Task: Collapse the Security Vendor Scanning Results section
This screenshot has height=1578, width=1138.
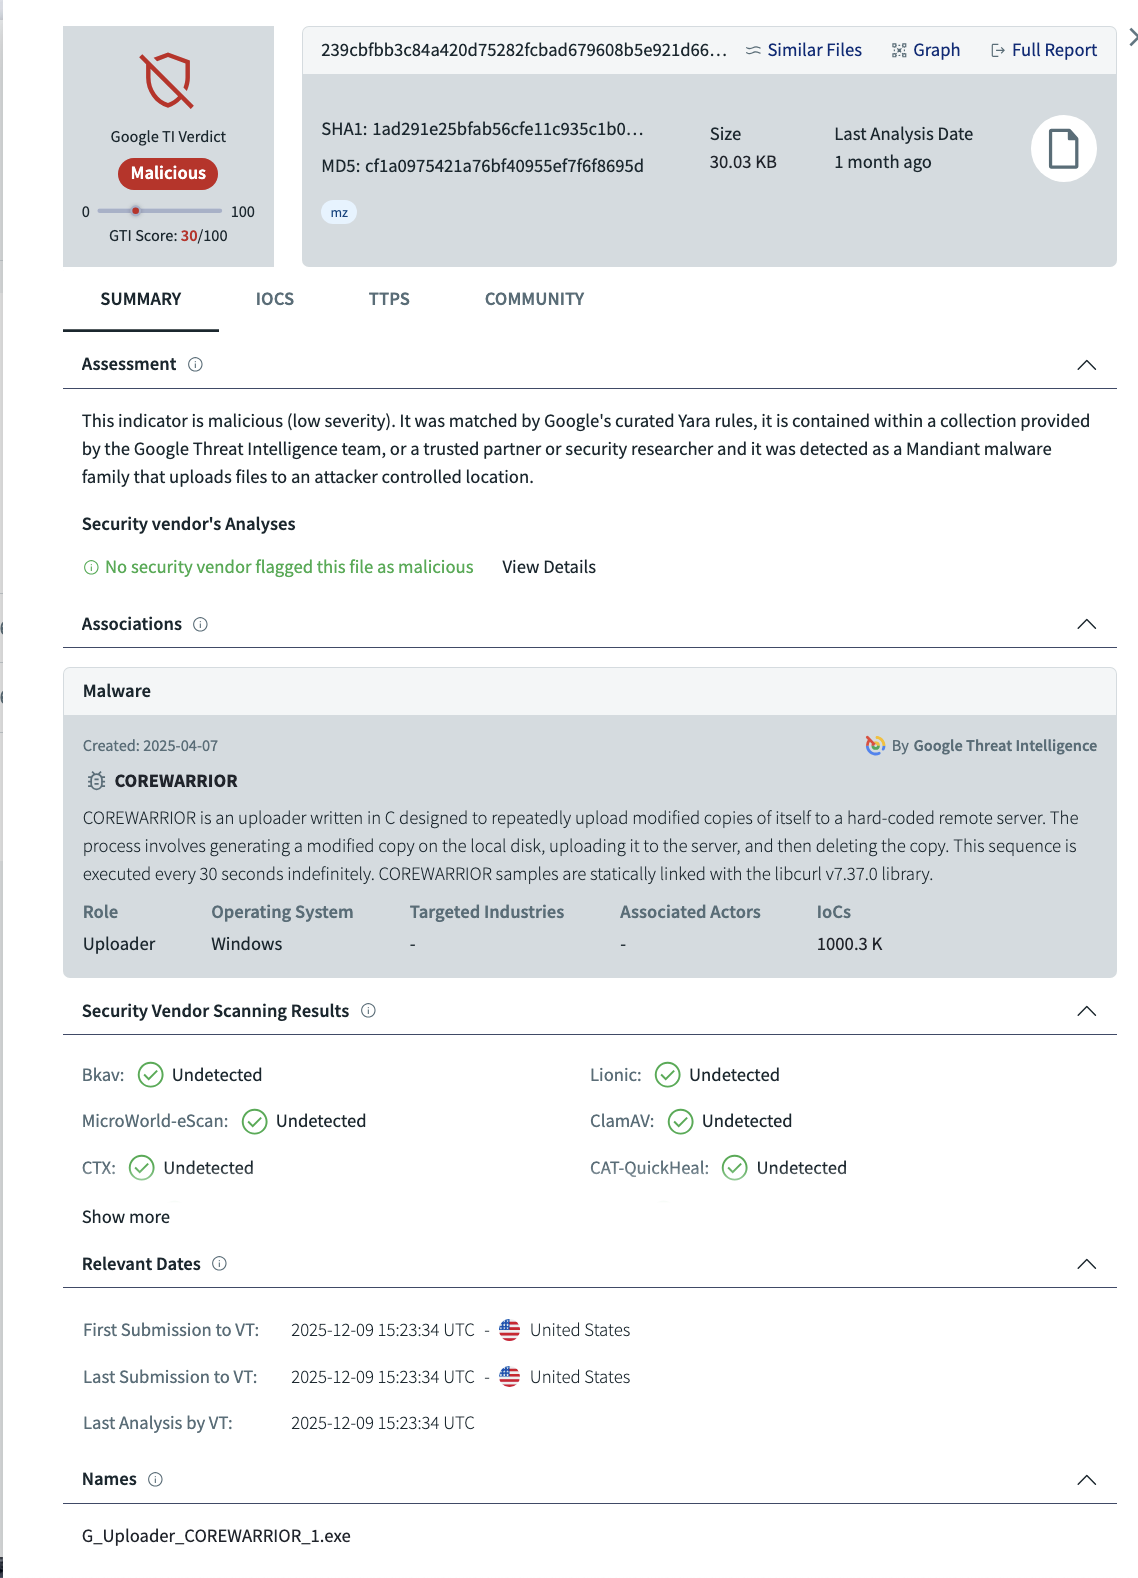Action: pyautogui.click(x=1086, y=1011)
